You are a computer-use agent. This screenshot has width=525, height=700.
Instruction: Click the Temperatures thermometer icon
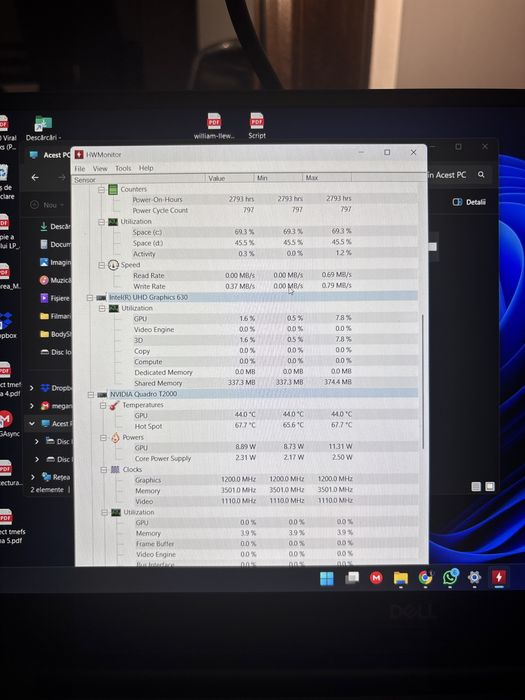[115, 405]
